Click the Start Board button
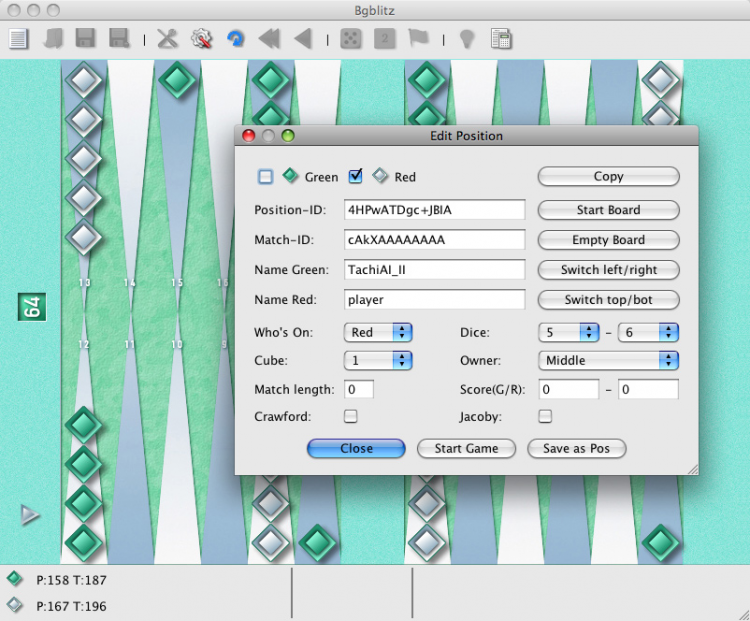This screenshot has width=750, height=621. tap(608, 210)
